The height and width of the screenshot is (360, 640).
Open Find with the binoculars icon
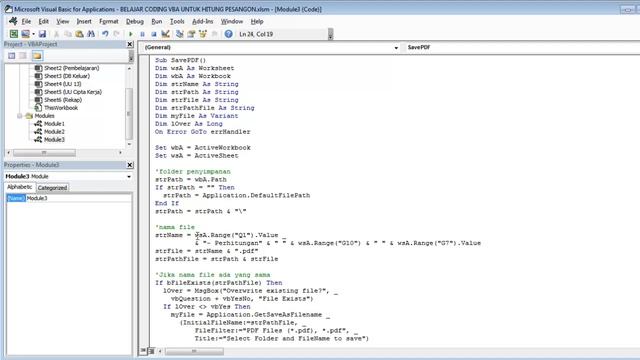pyautogui.click(x=91, y=34)
